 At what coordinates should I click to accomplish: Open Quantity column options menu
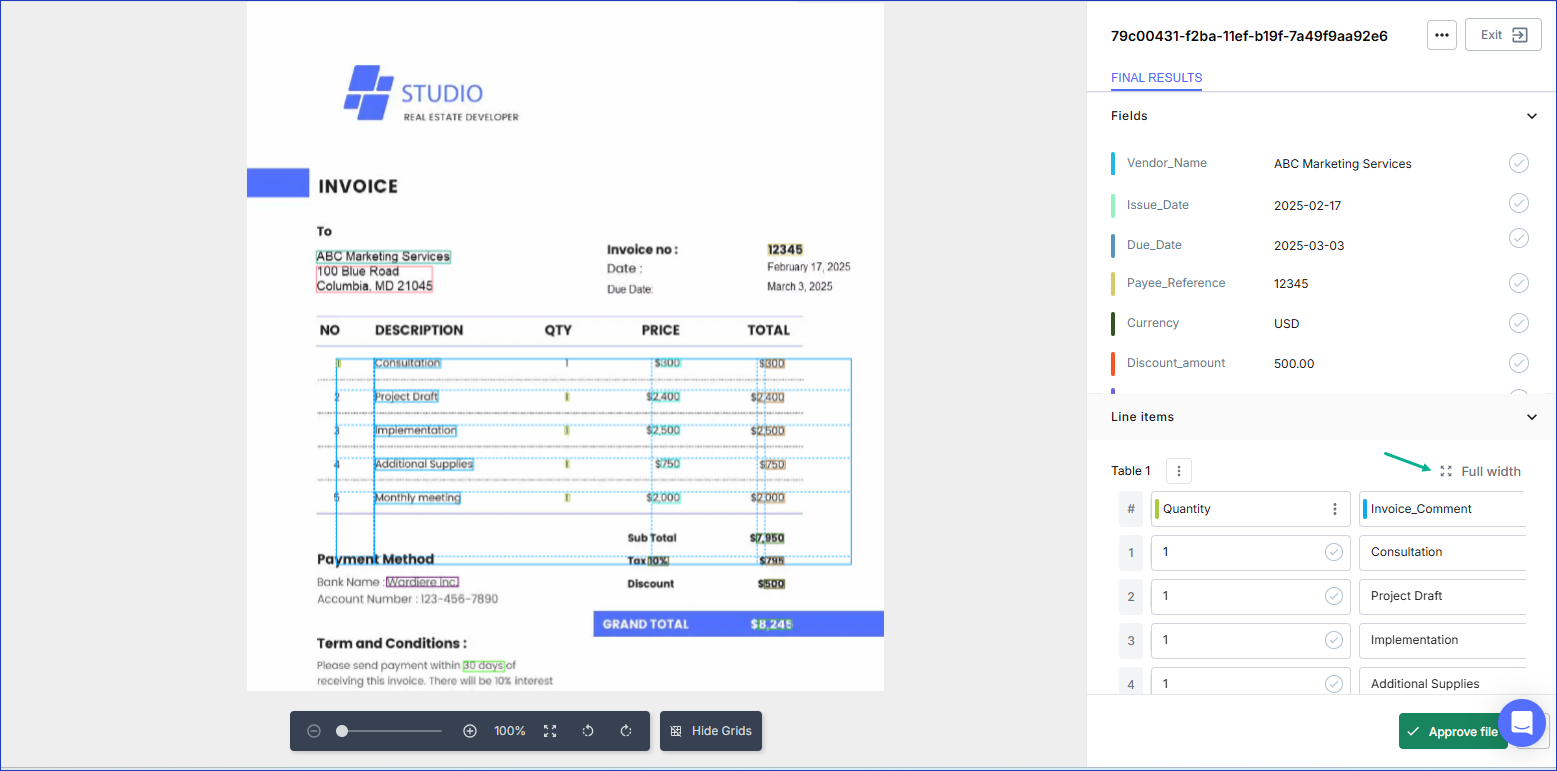pos(1334,509)
